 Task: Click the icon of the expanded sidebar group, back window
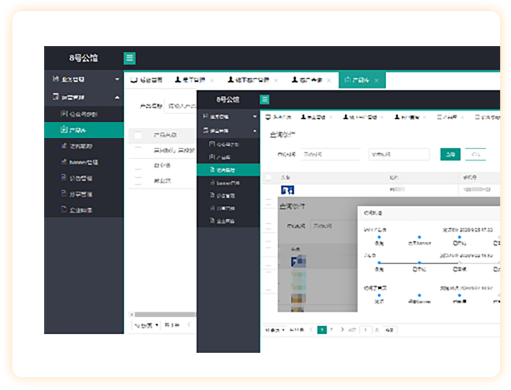pos(56,97)
